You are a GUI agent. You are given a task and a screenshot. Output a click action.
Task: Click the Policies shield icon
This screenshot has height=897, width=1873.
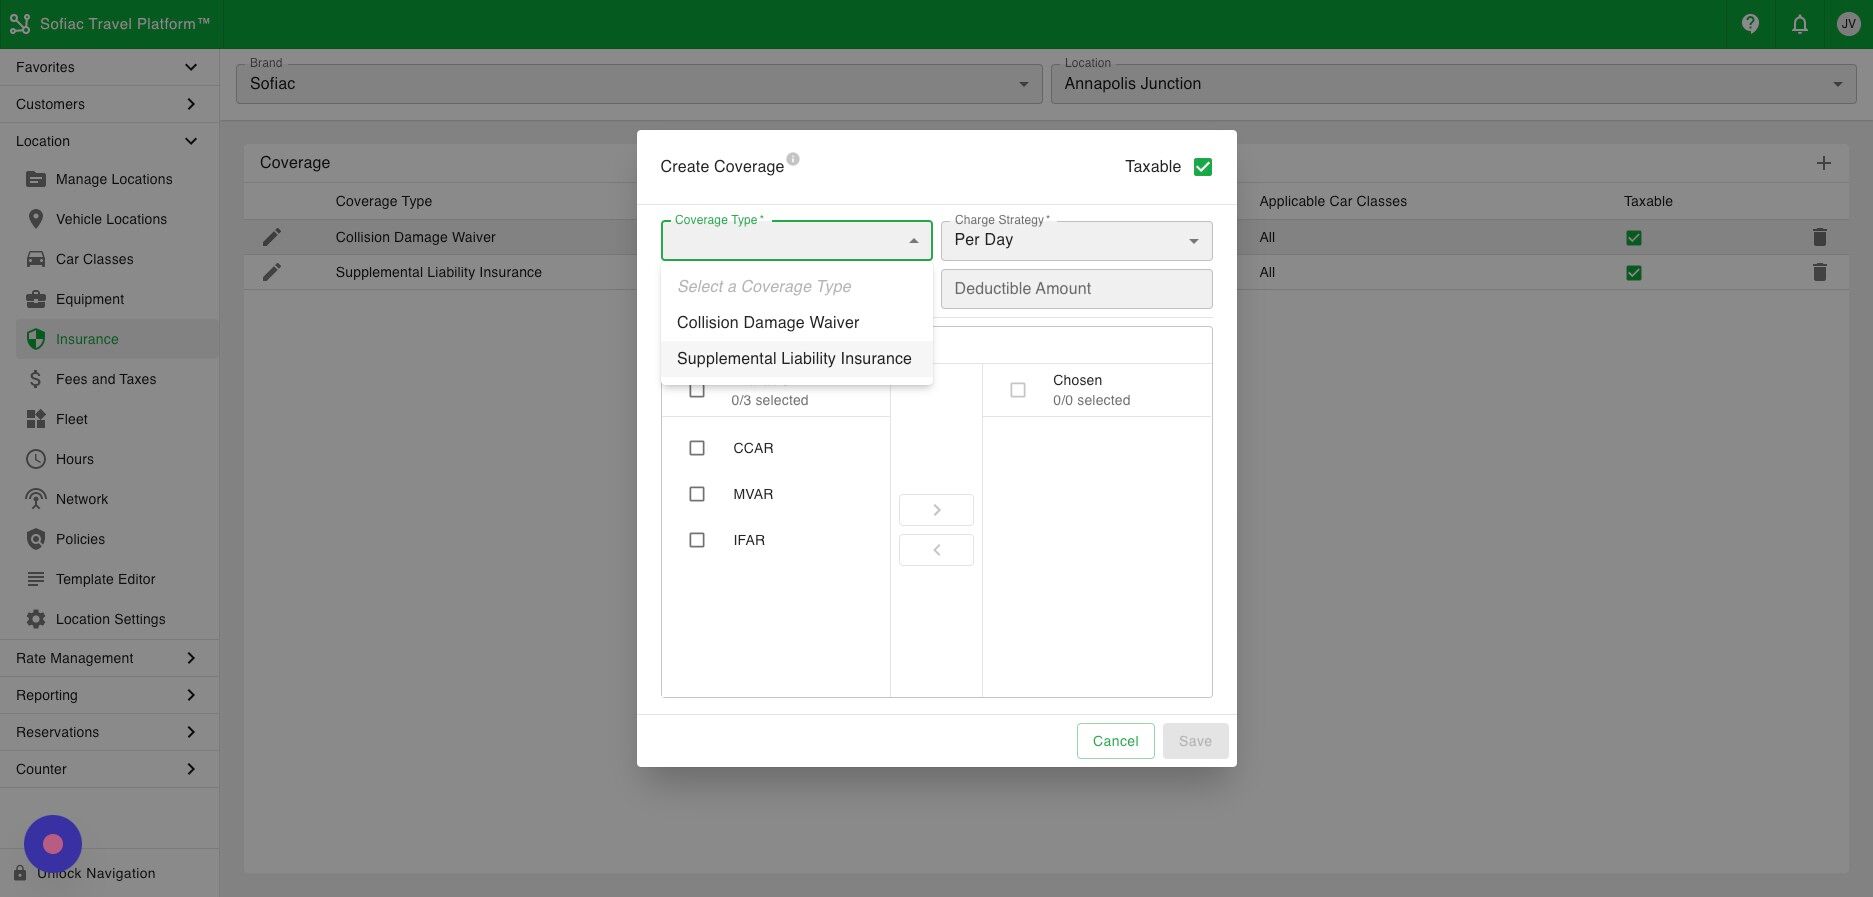(36, 539)
